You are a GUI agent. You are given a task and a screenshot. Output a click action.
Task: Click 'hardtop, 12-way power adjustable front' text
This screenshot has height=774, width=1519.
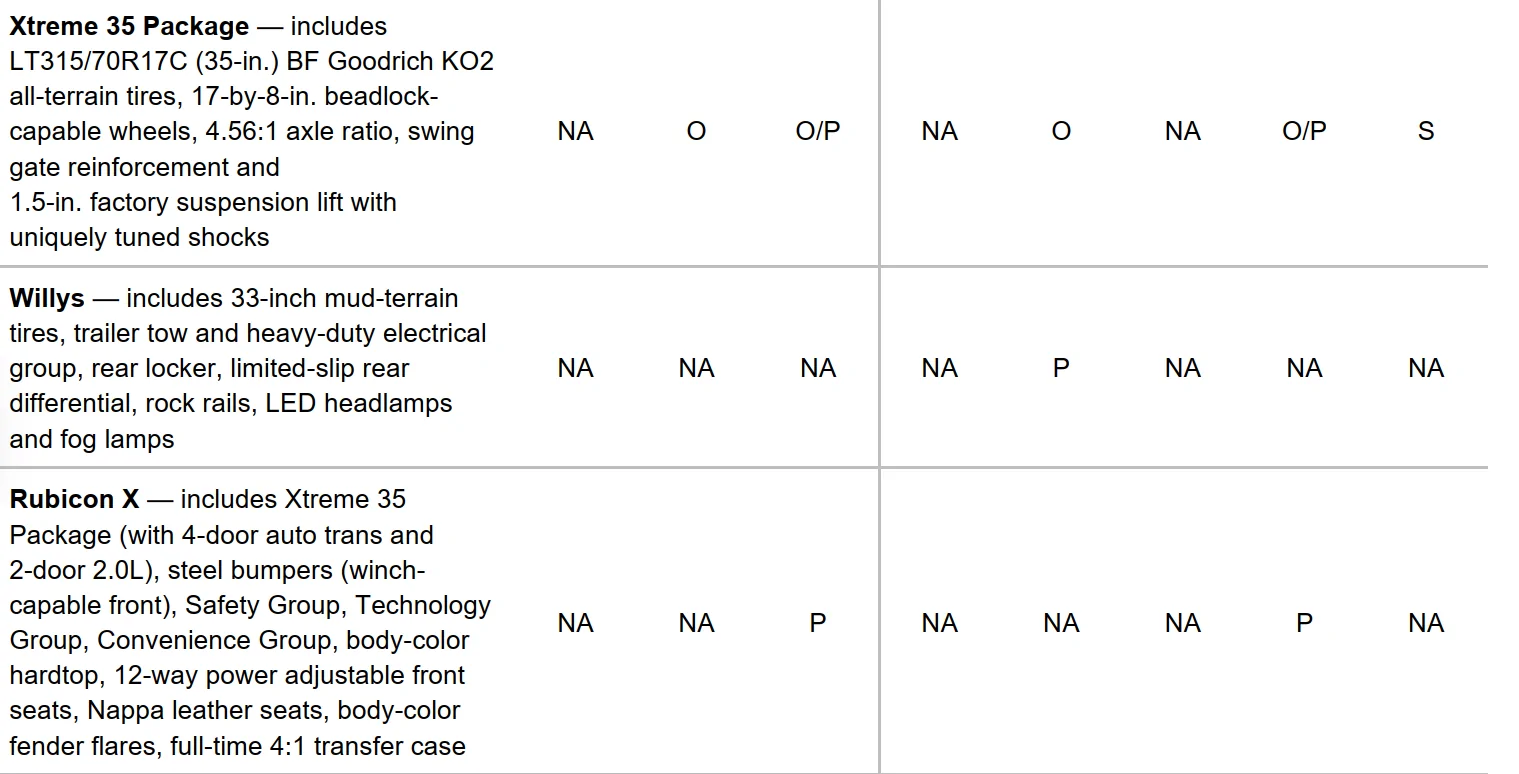coord(237,675)
